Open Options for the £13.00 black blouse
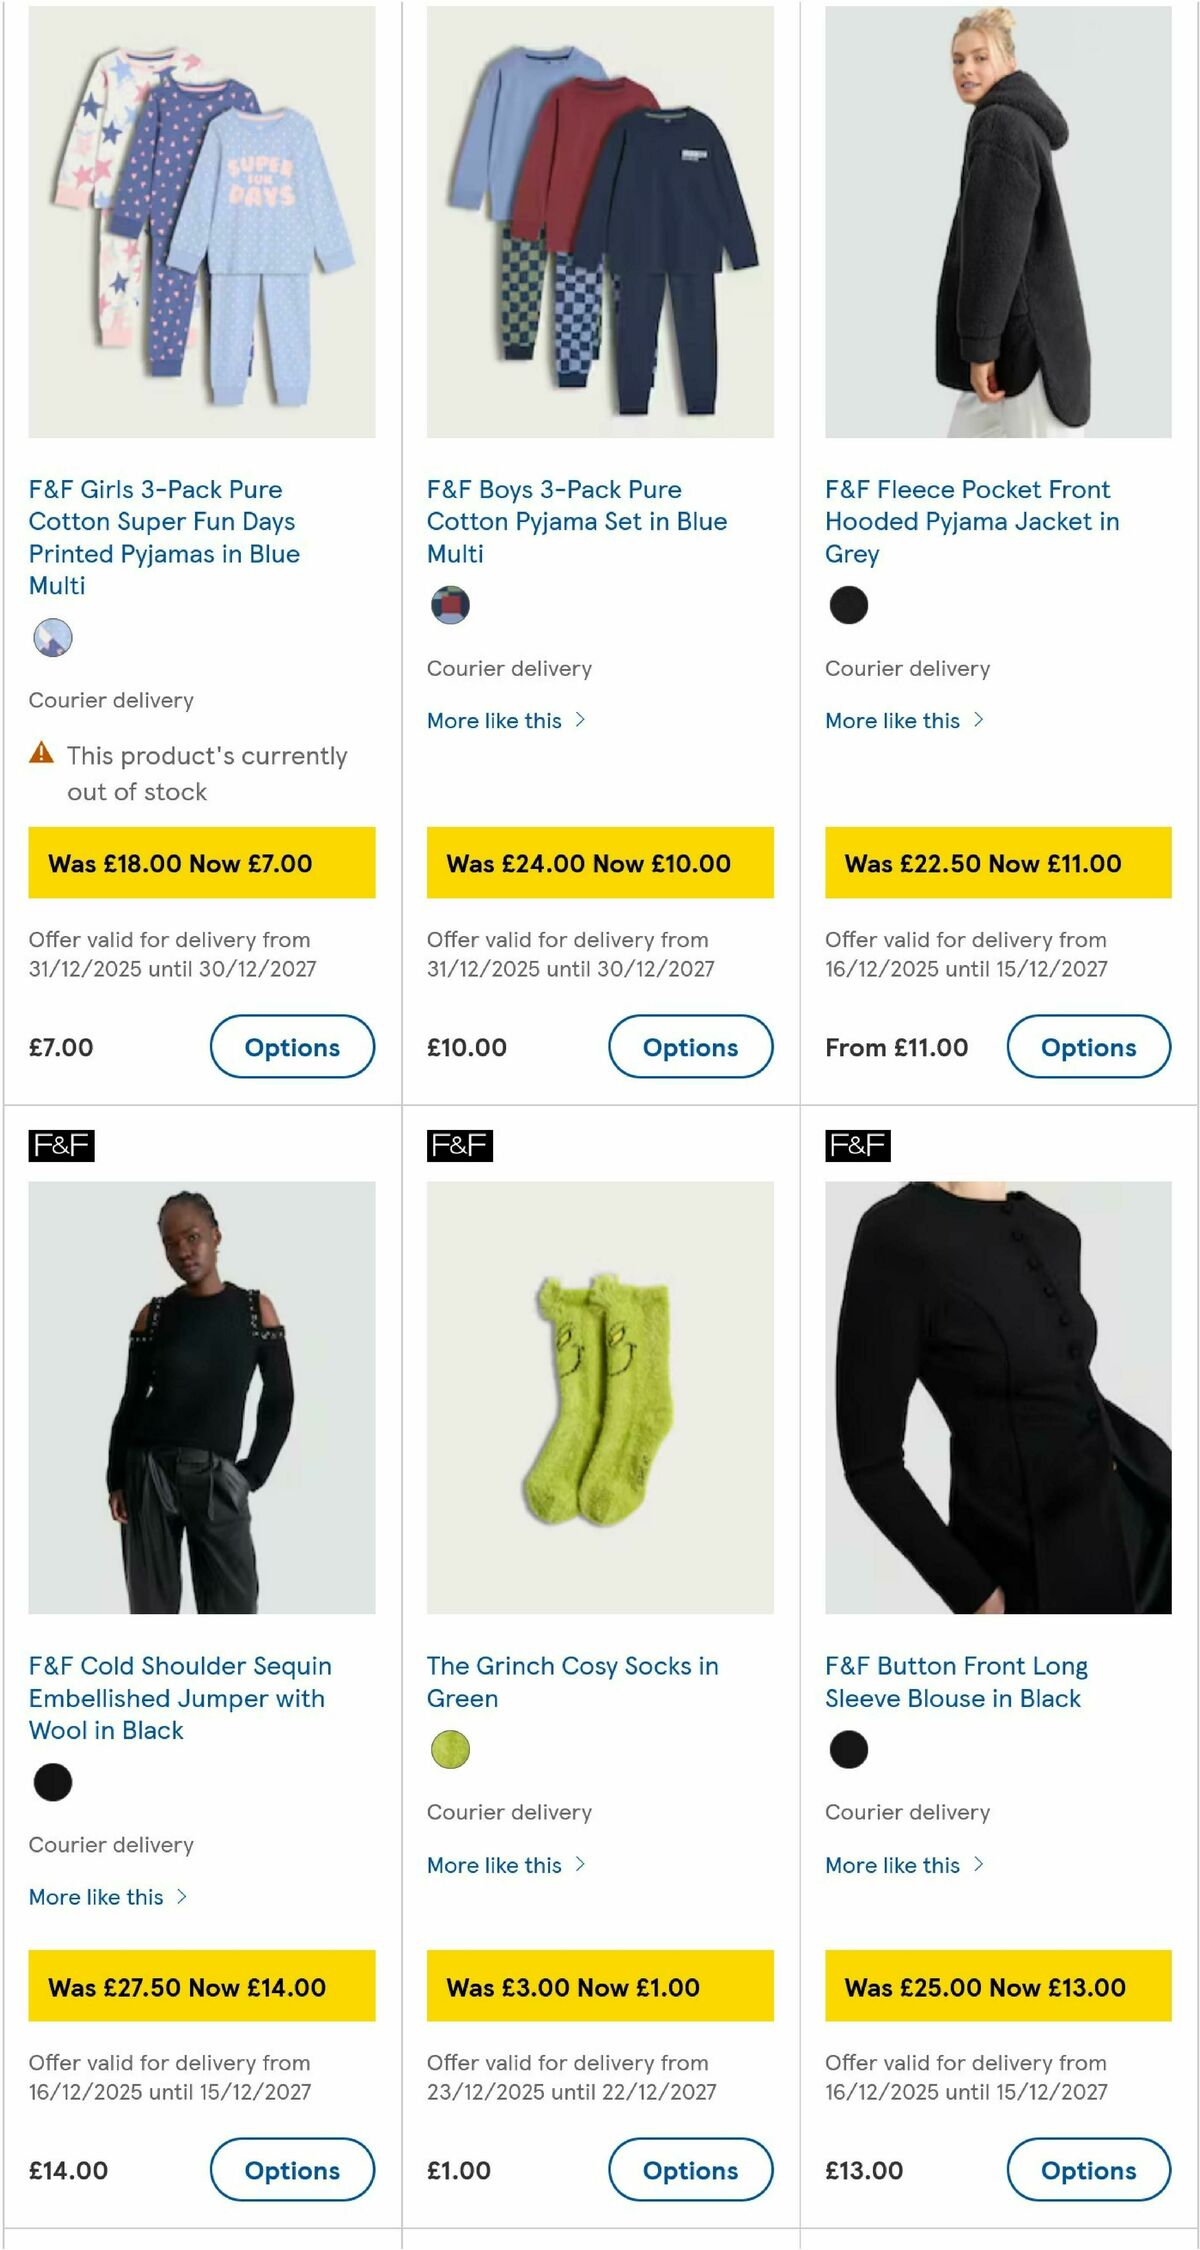Image resolution: width=1200 pixels, height=2250 pixels. coord(1088,2170)
